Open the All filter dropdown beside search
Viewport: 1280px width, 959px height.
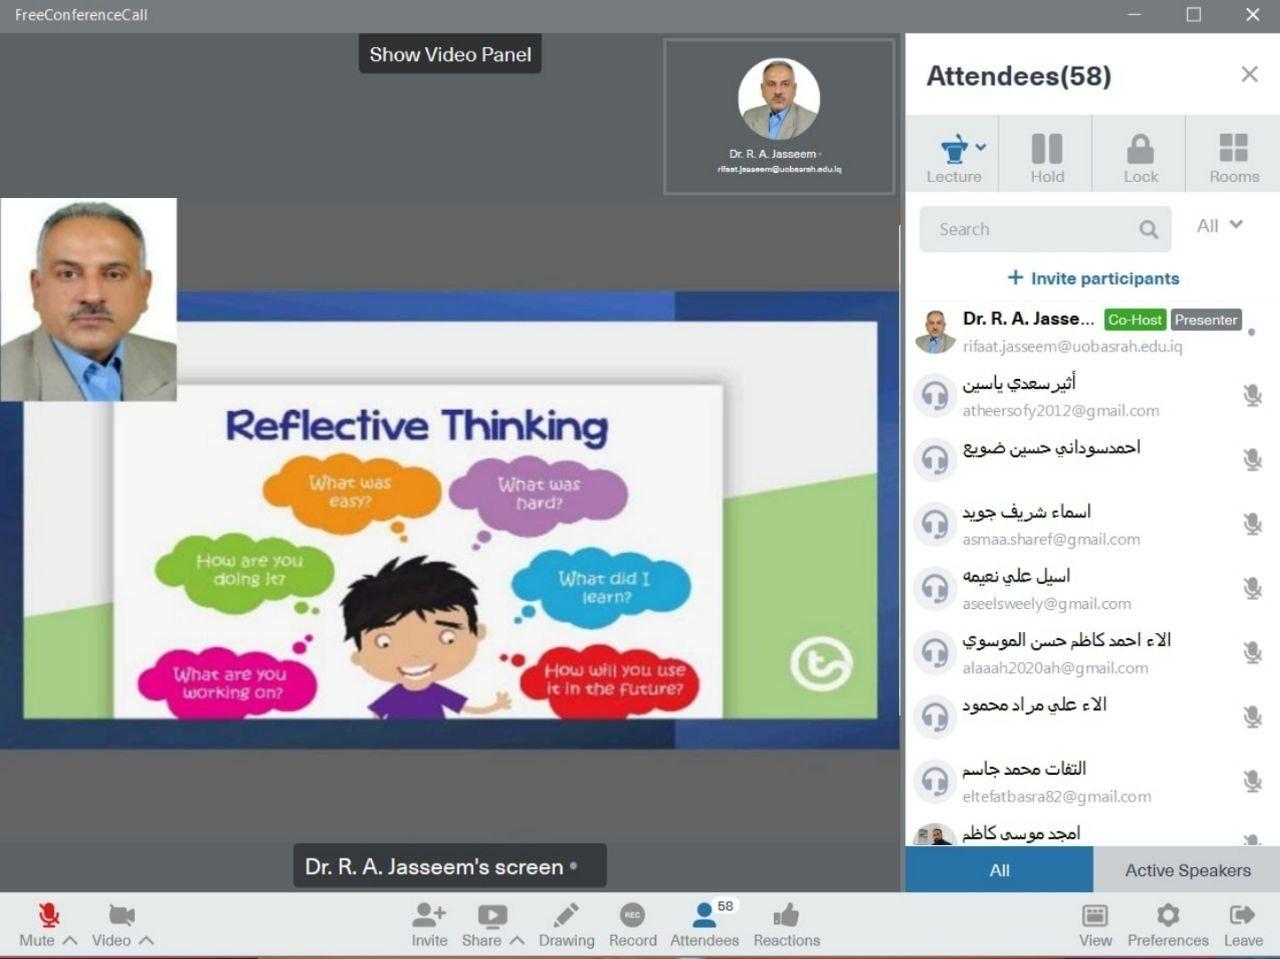[x=1220, y=226]
